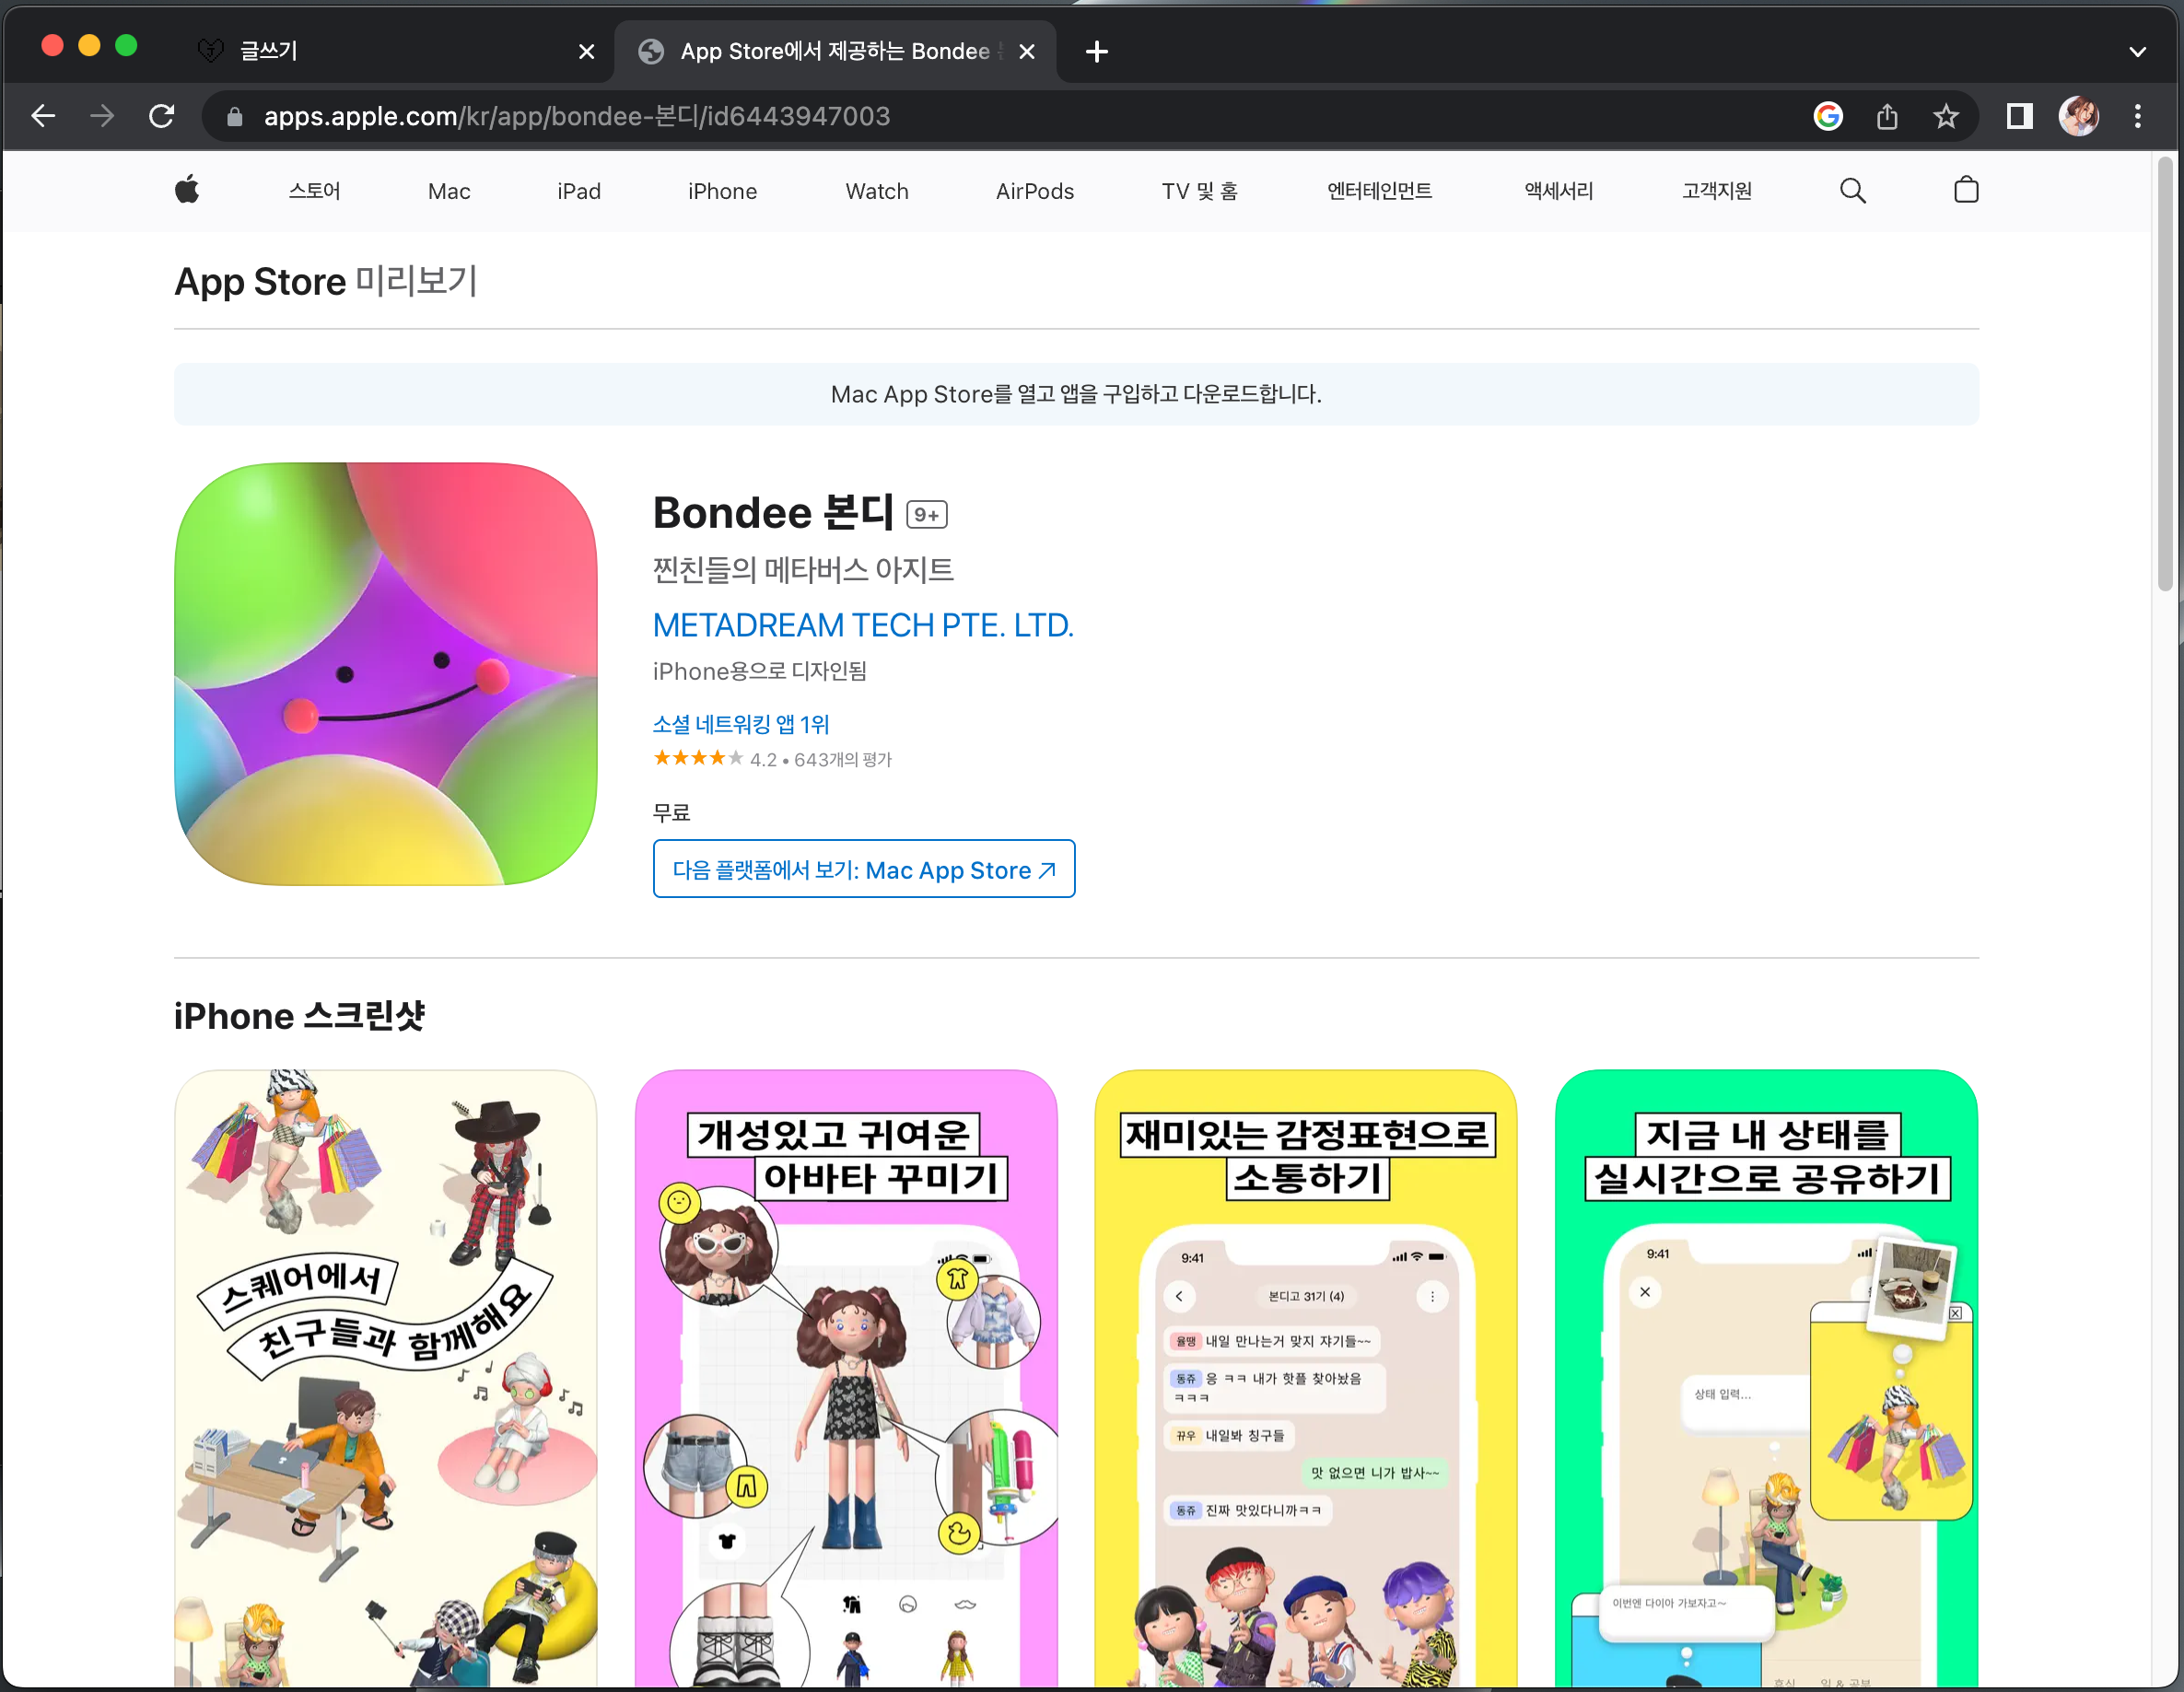Screen dimensions: 2184x1692
Task: Go back to previous page
Action: pos(43,117)
